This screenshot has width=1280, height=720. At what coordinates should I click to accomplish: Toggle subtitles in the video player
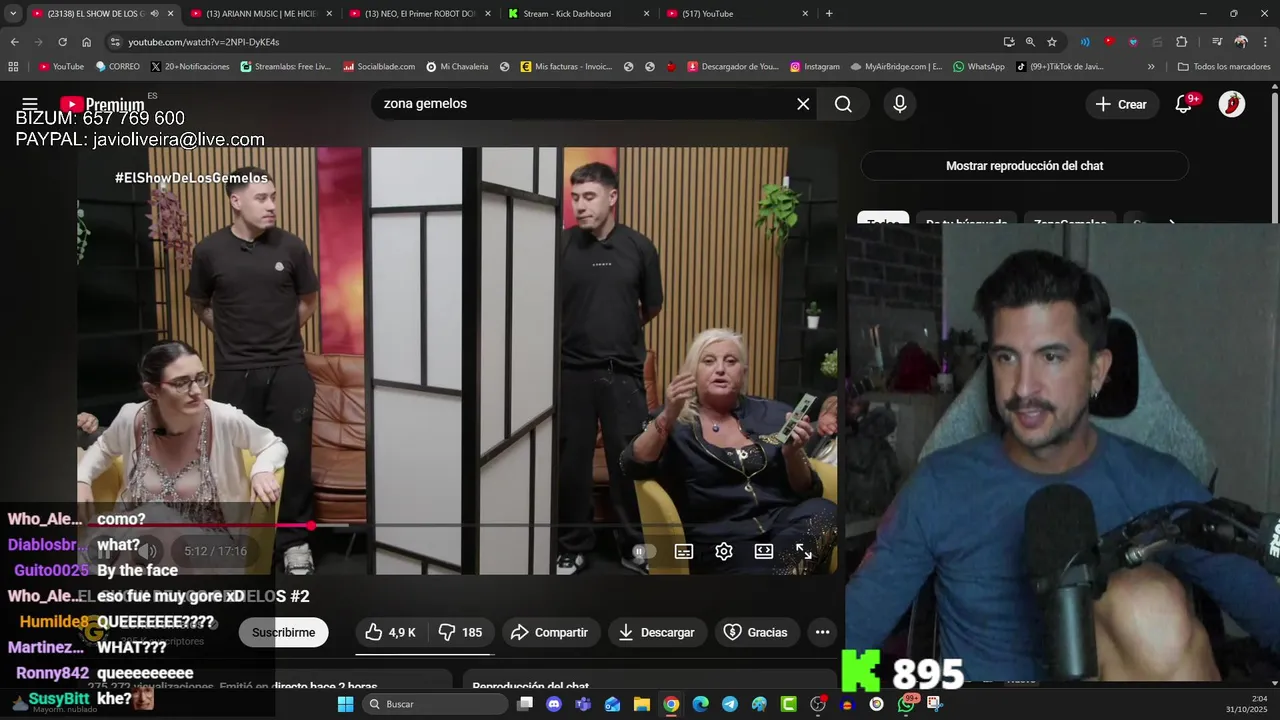(684, 551)
